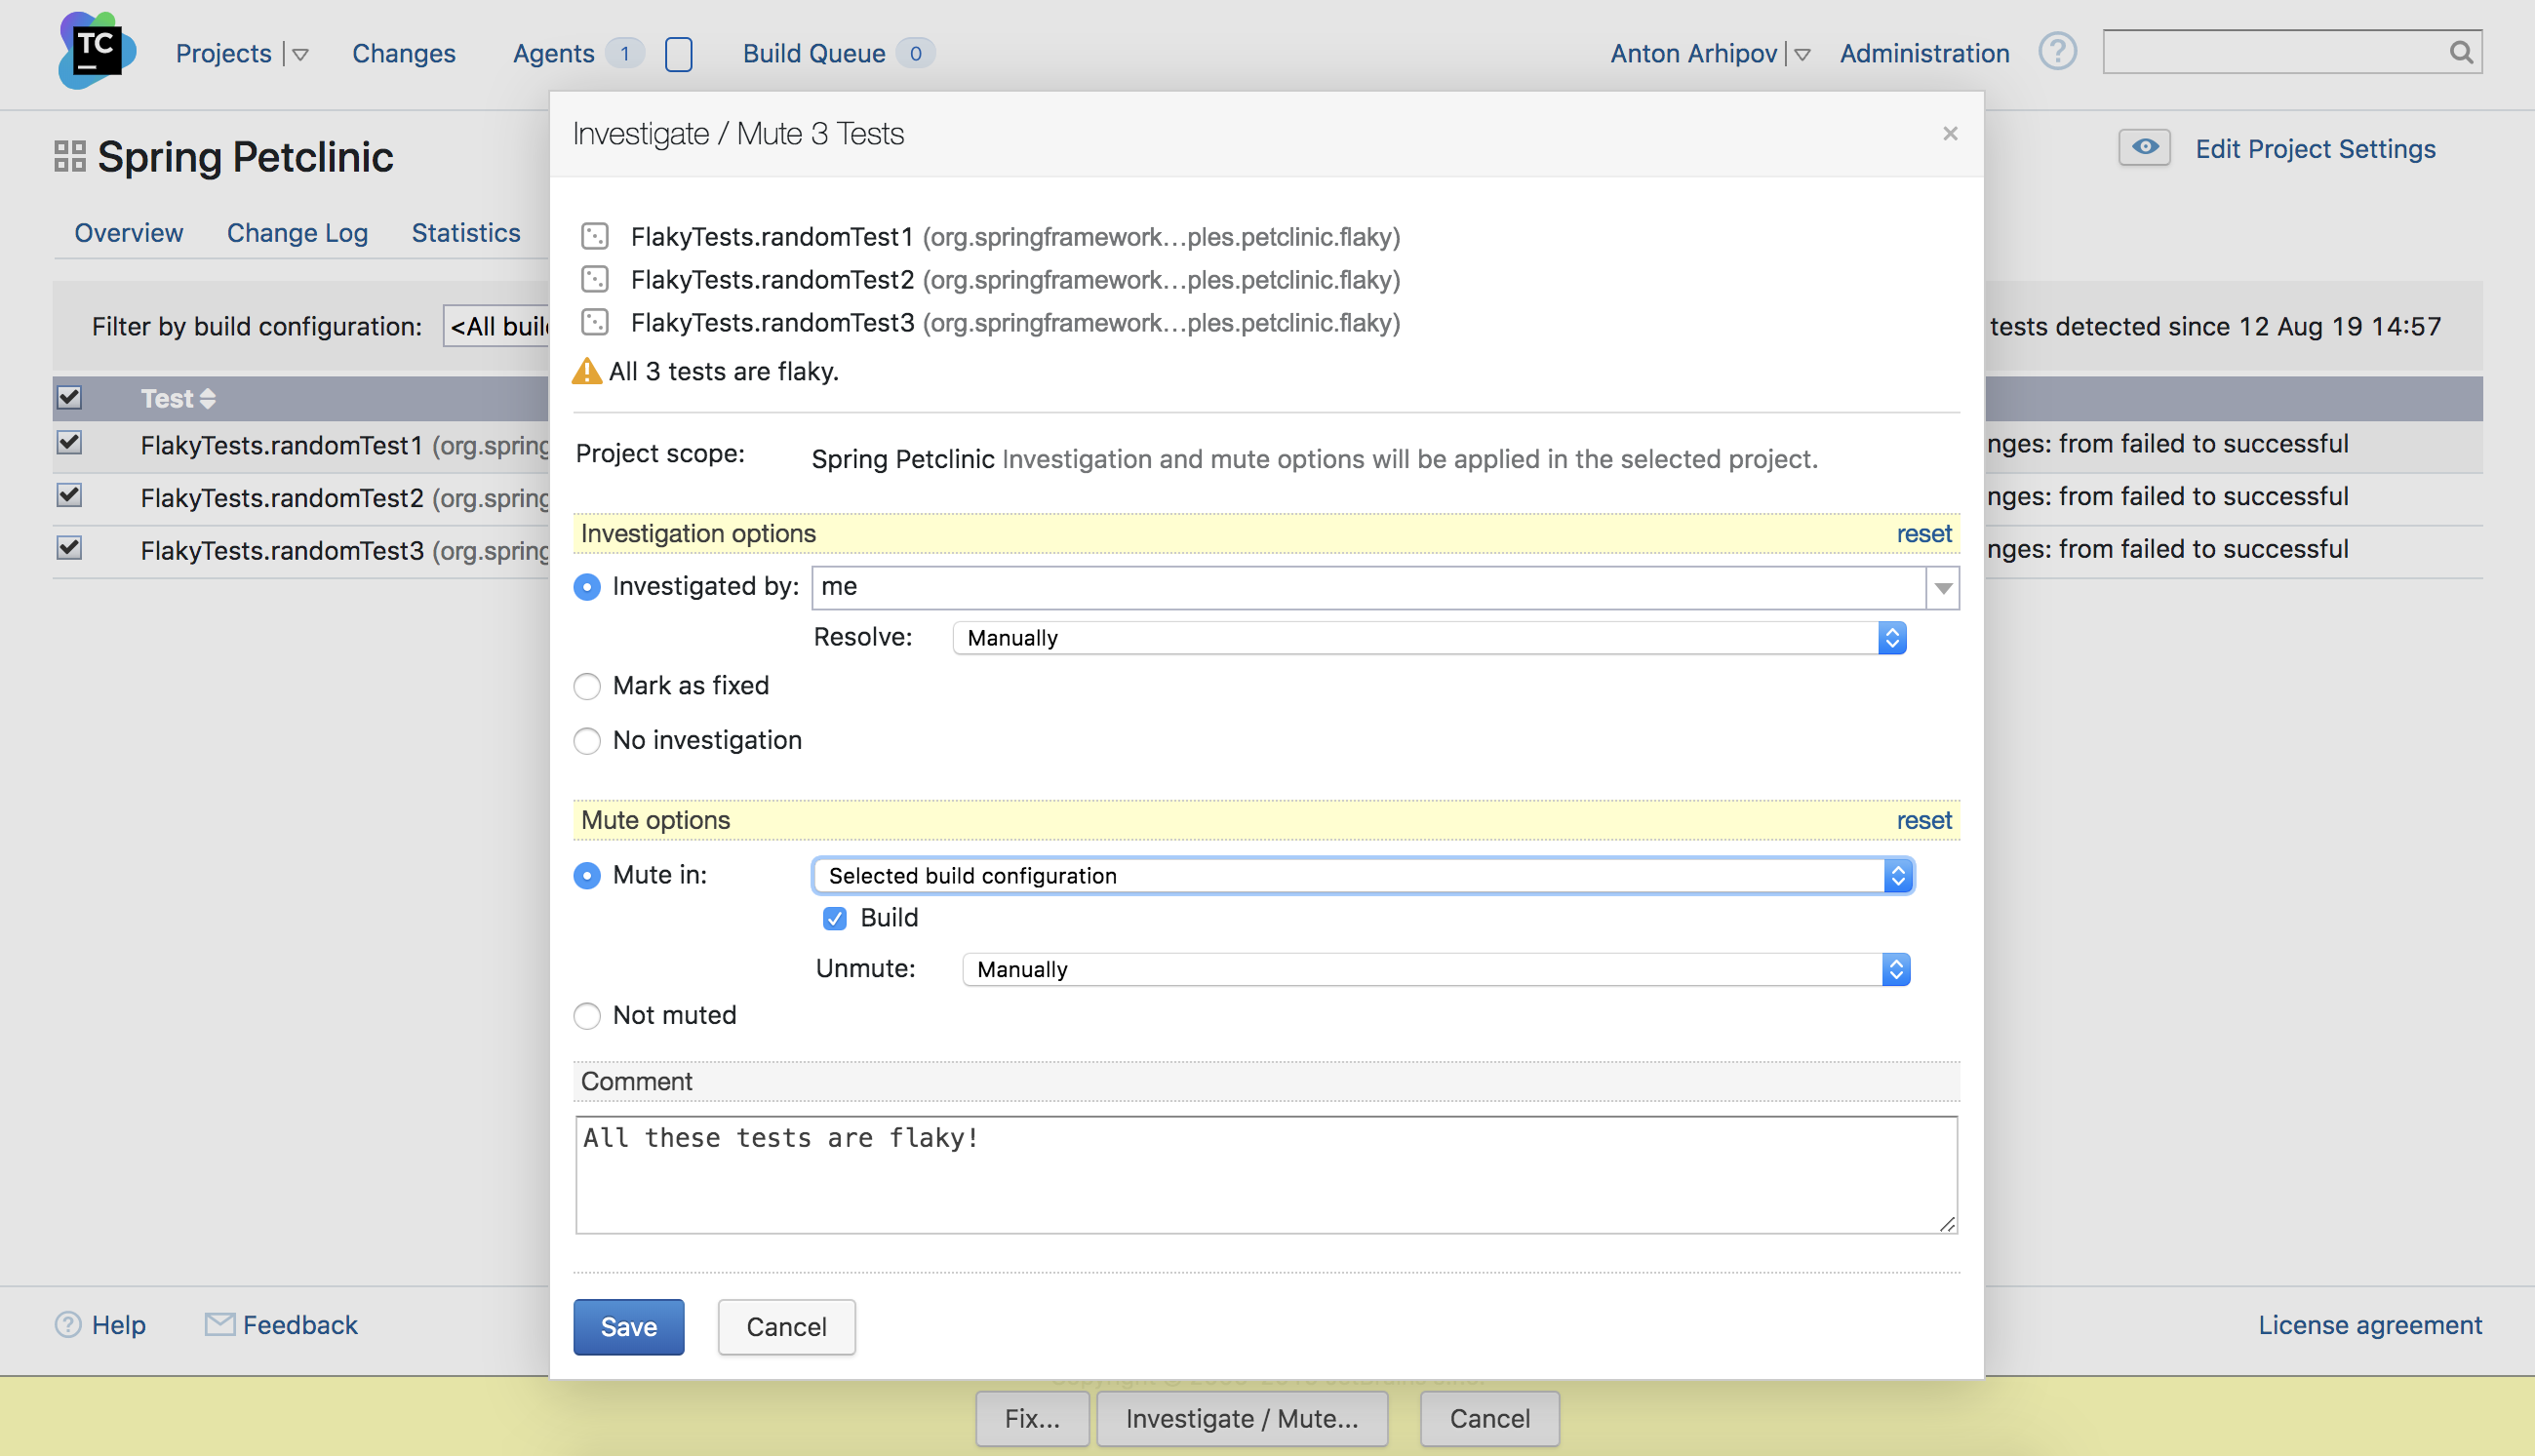Click the search magnifier icon

click(x=2461, y=52)
